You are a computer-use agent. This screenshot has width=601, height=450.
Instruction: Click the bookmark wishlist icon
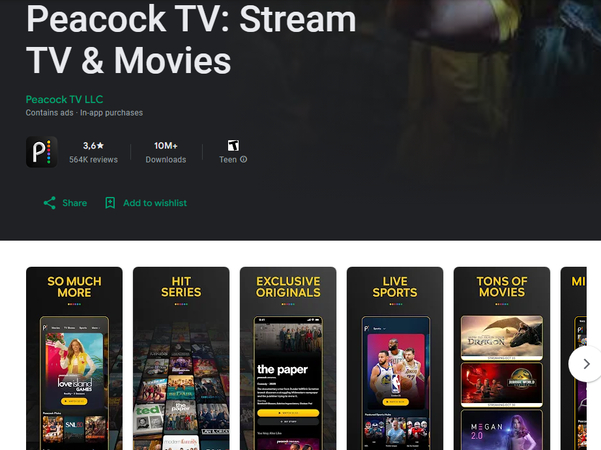tap(110, 203)
